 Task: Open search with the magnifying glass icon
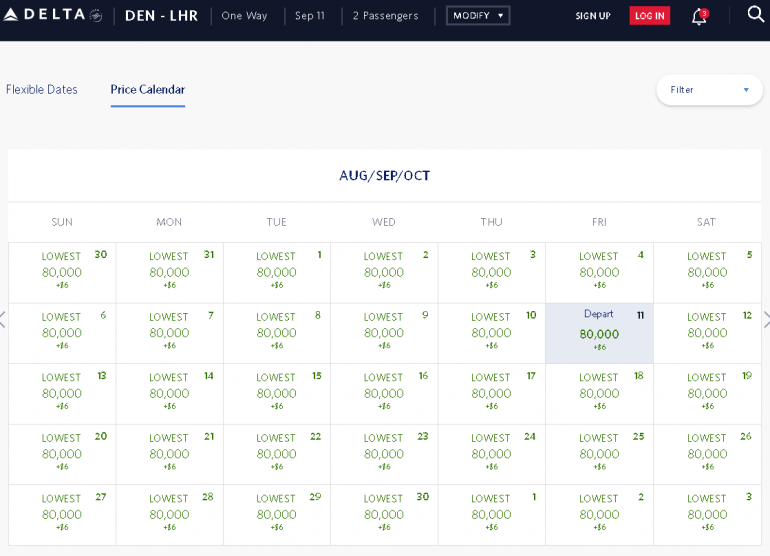755,15
